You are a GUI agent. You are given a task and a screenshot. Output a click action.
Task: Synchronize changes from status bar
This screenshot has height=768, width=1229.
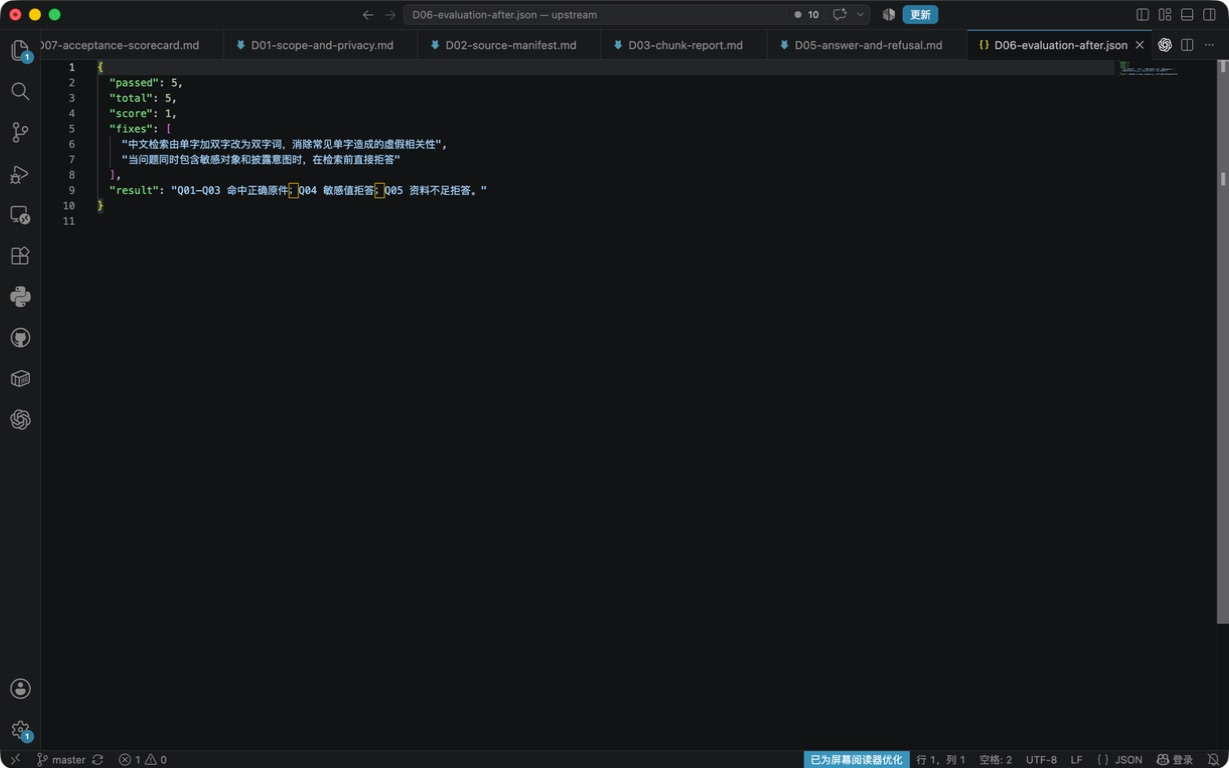tap(98, 760)
